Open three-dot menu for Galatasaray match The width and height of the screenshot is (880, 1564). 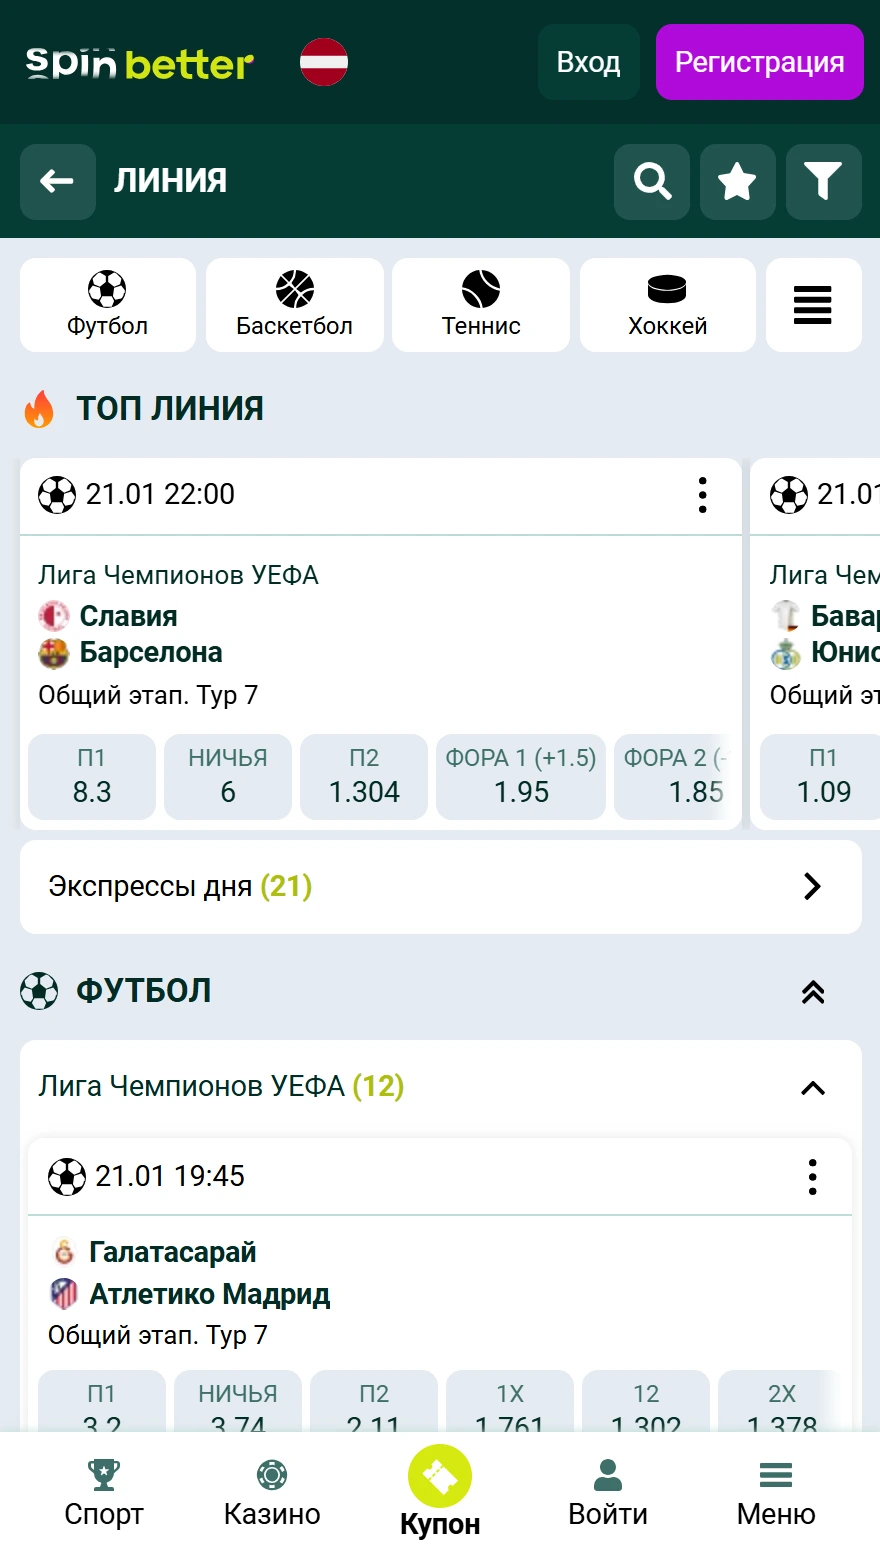click(x=813, y=1177)
